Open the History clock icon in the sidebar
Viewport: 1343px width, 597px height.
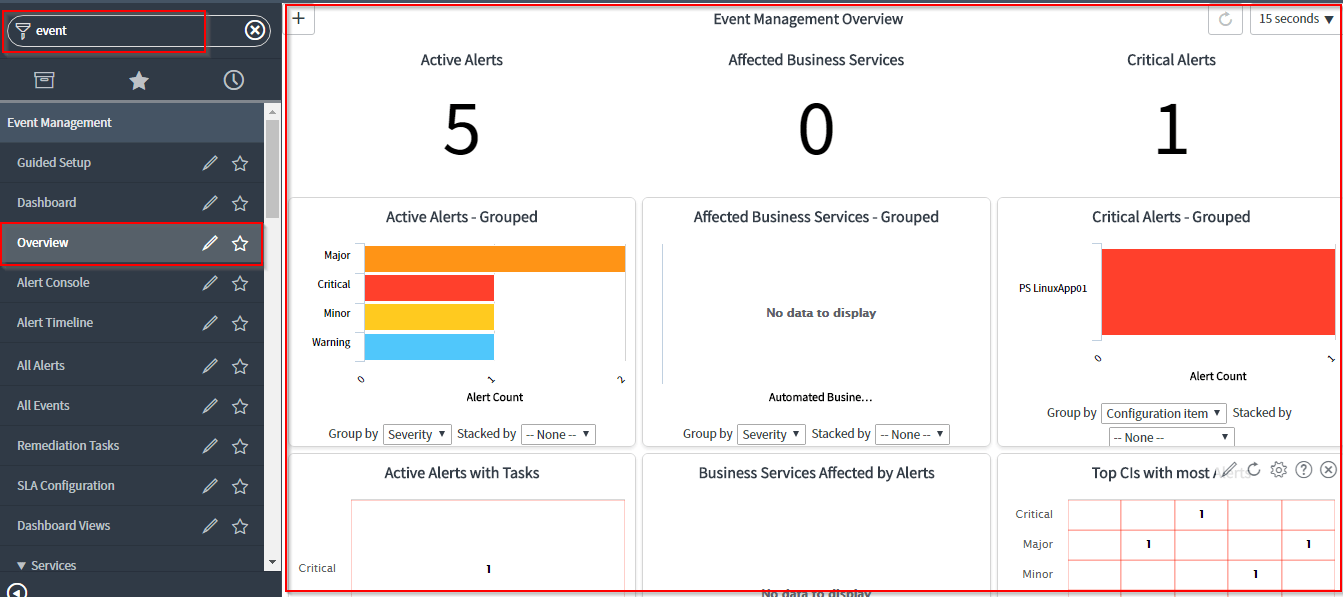point(233,80)
